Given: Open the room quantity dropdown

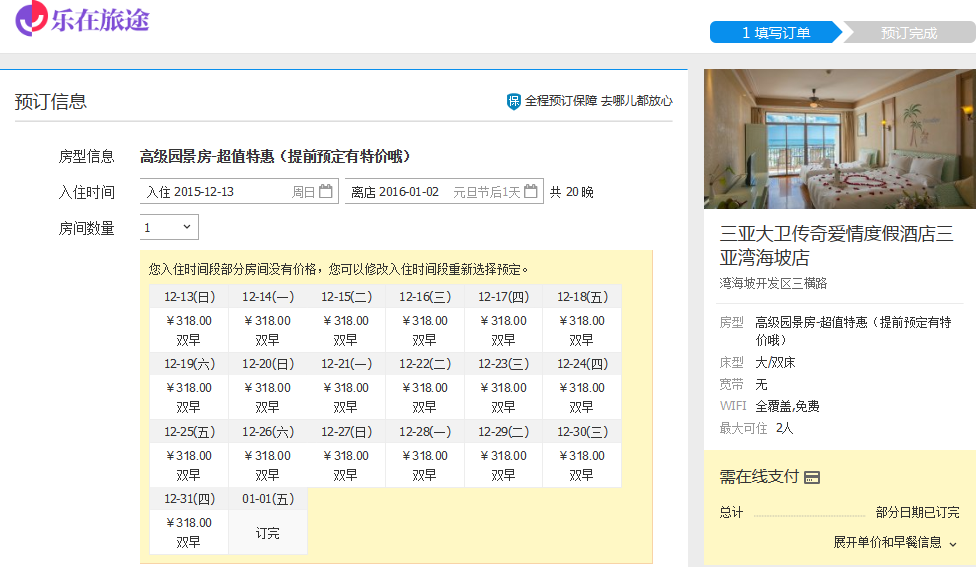Looking at the screenshot, I should pos(169,227).
